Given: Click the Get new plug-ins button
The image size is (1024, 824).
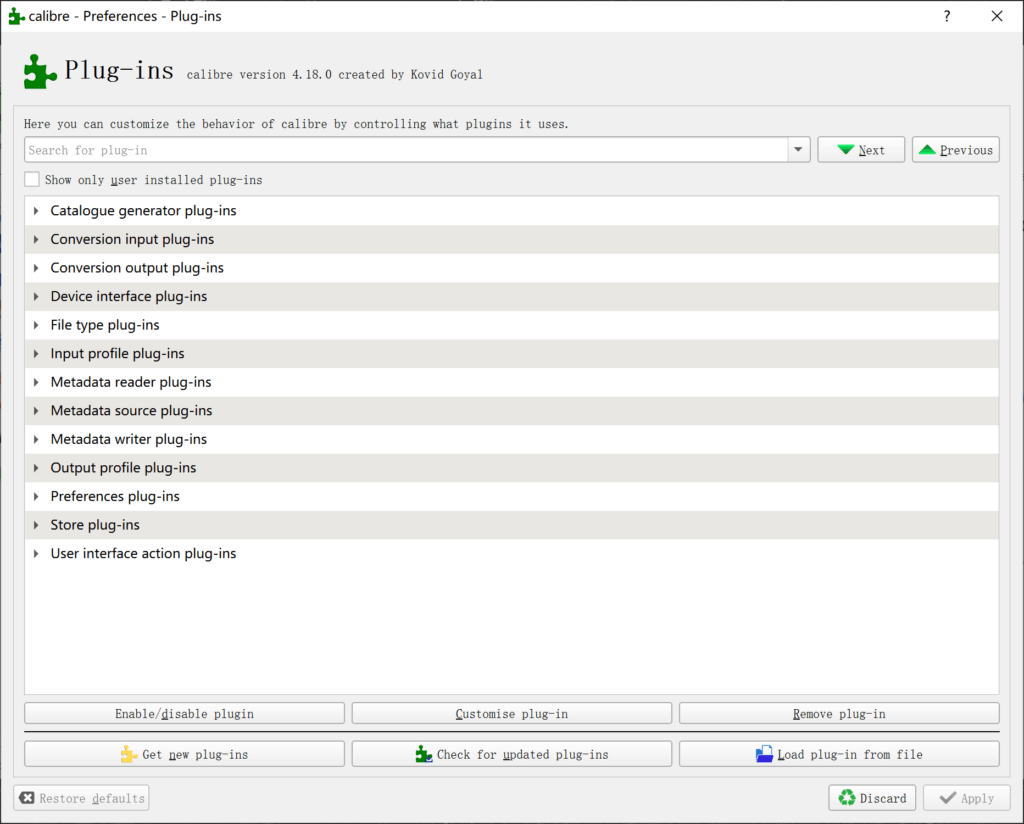Looking at the screenshot, I should click(184, 754).
